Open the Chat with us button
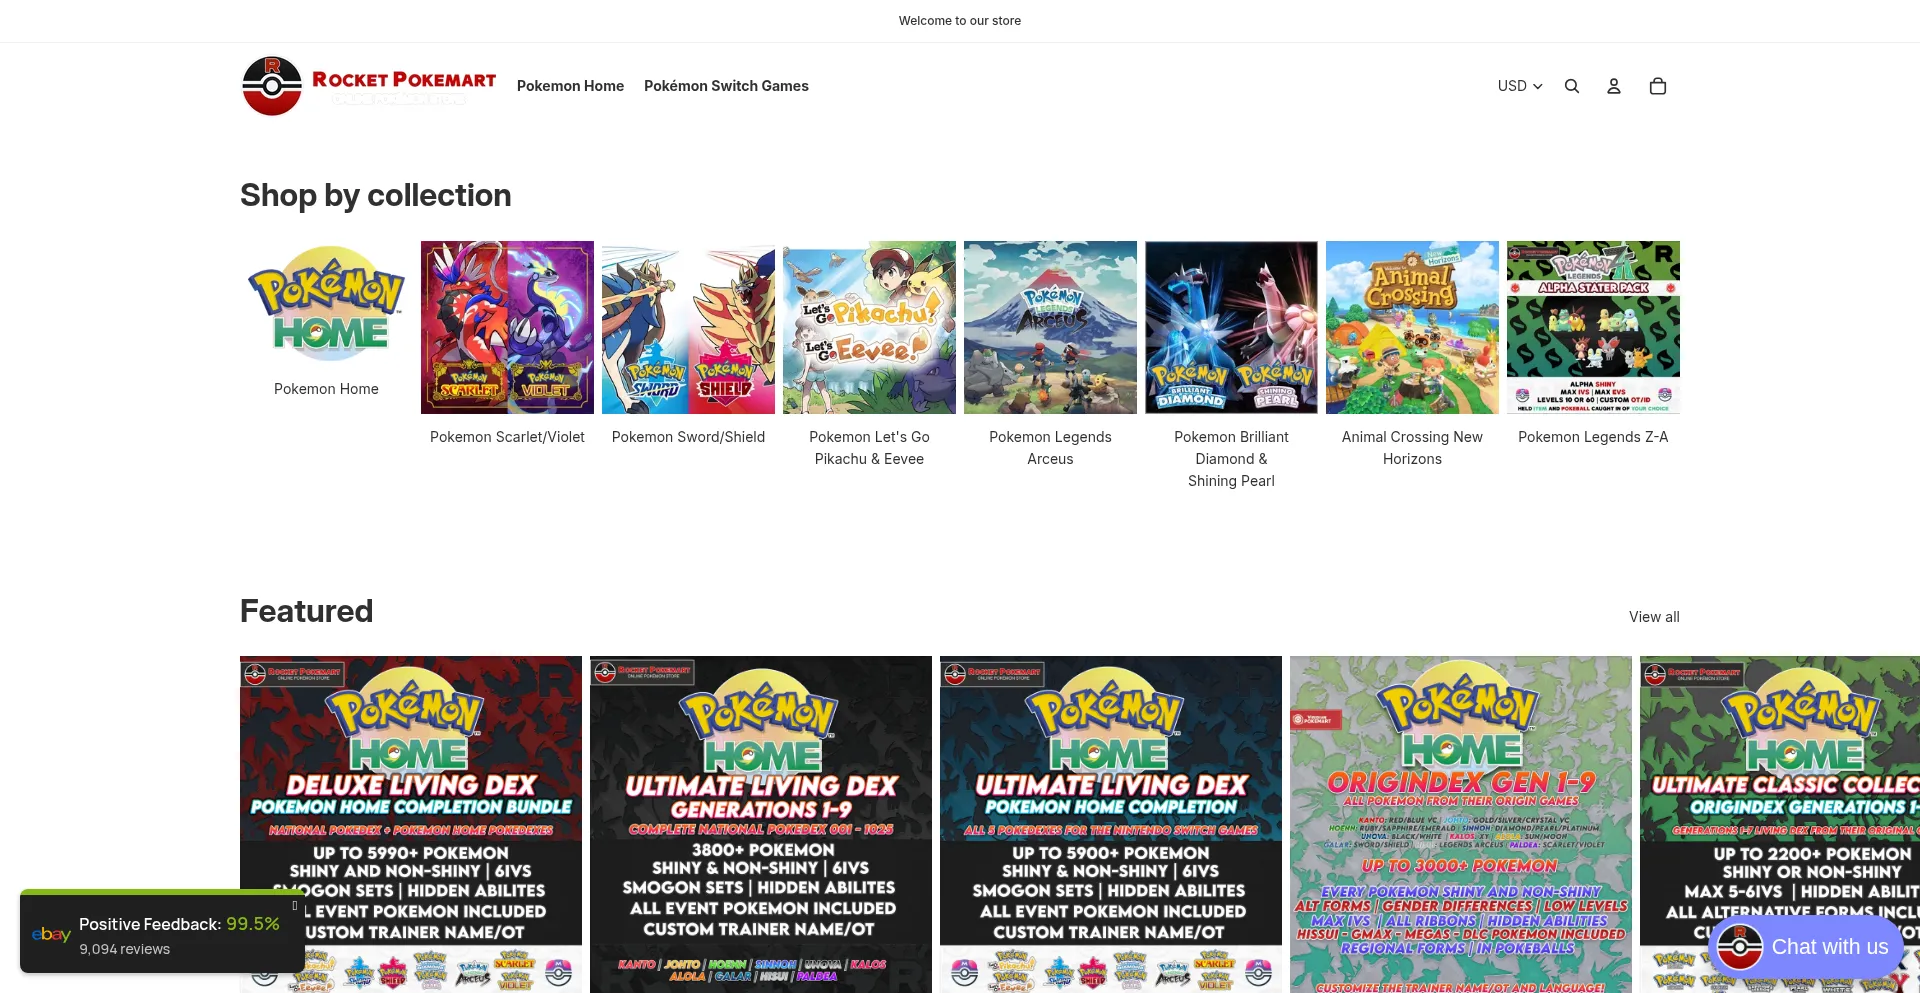Viewport: 1920px width, 993px height. [1805, 947]
